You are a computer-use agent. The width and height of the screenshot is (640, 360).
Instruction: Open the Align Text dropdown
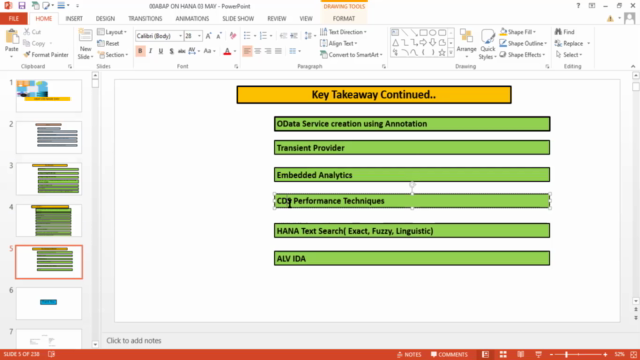point(339,43)
